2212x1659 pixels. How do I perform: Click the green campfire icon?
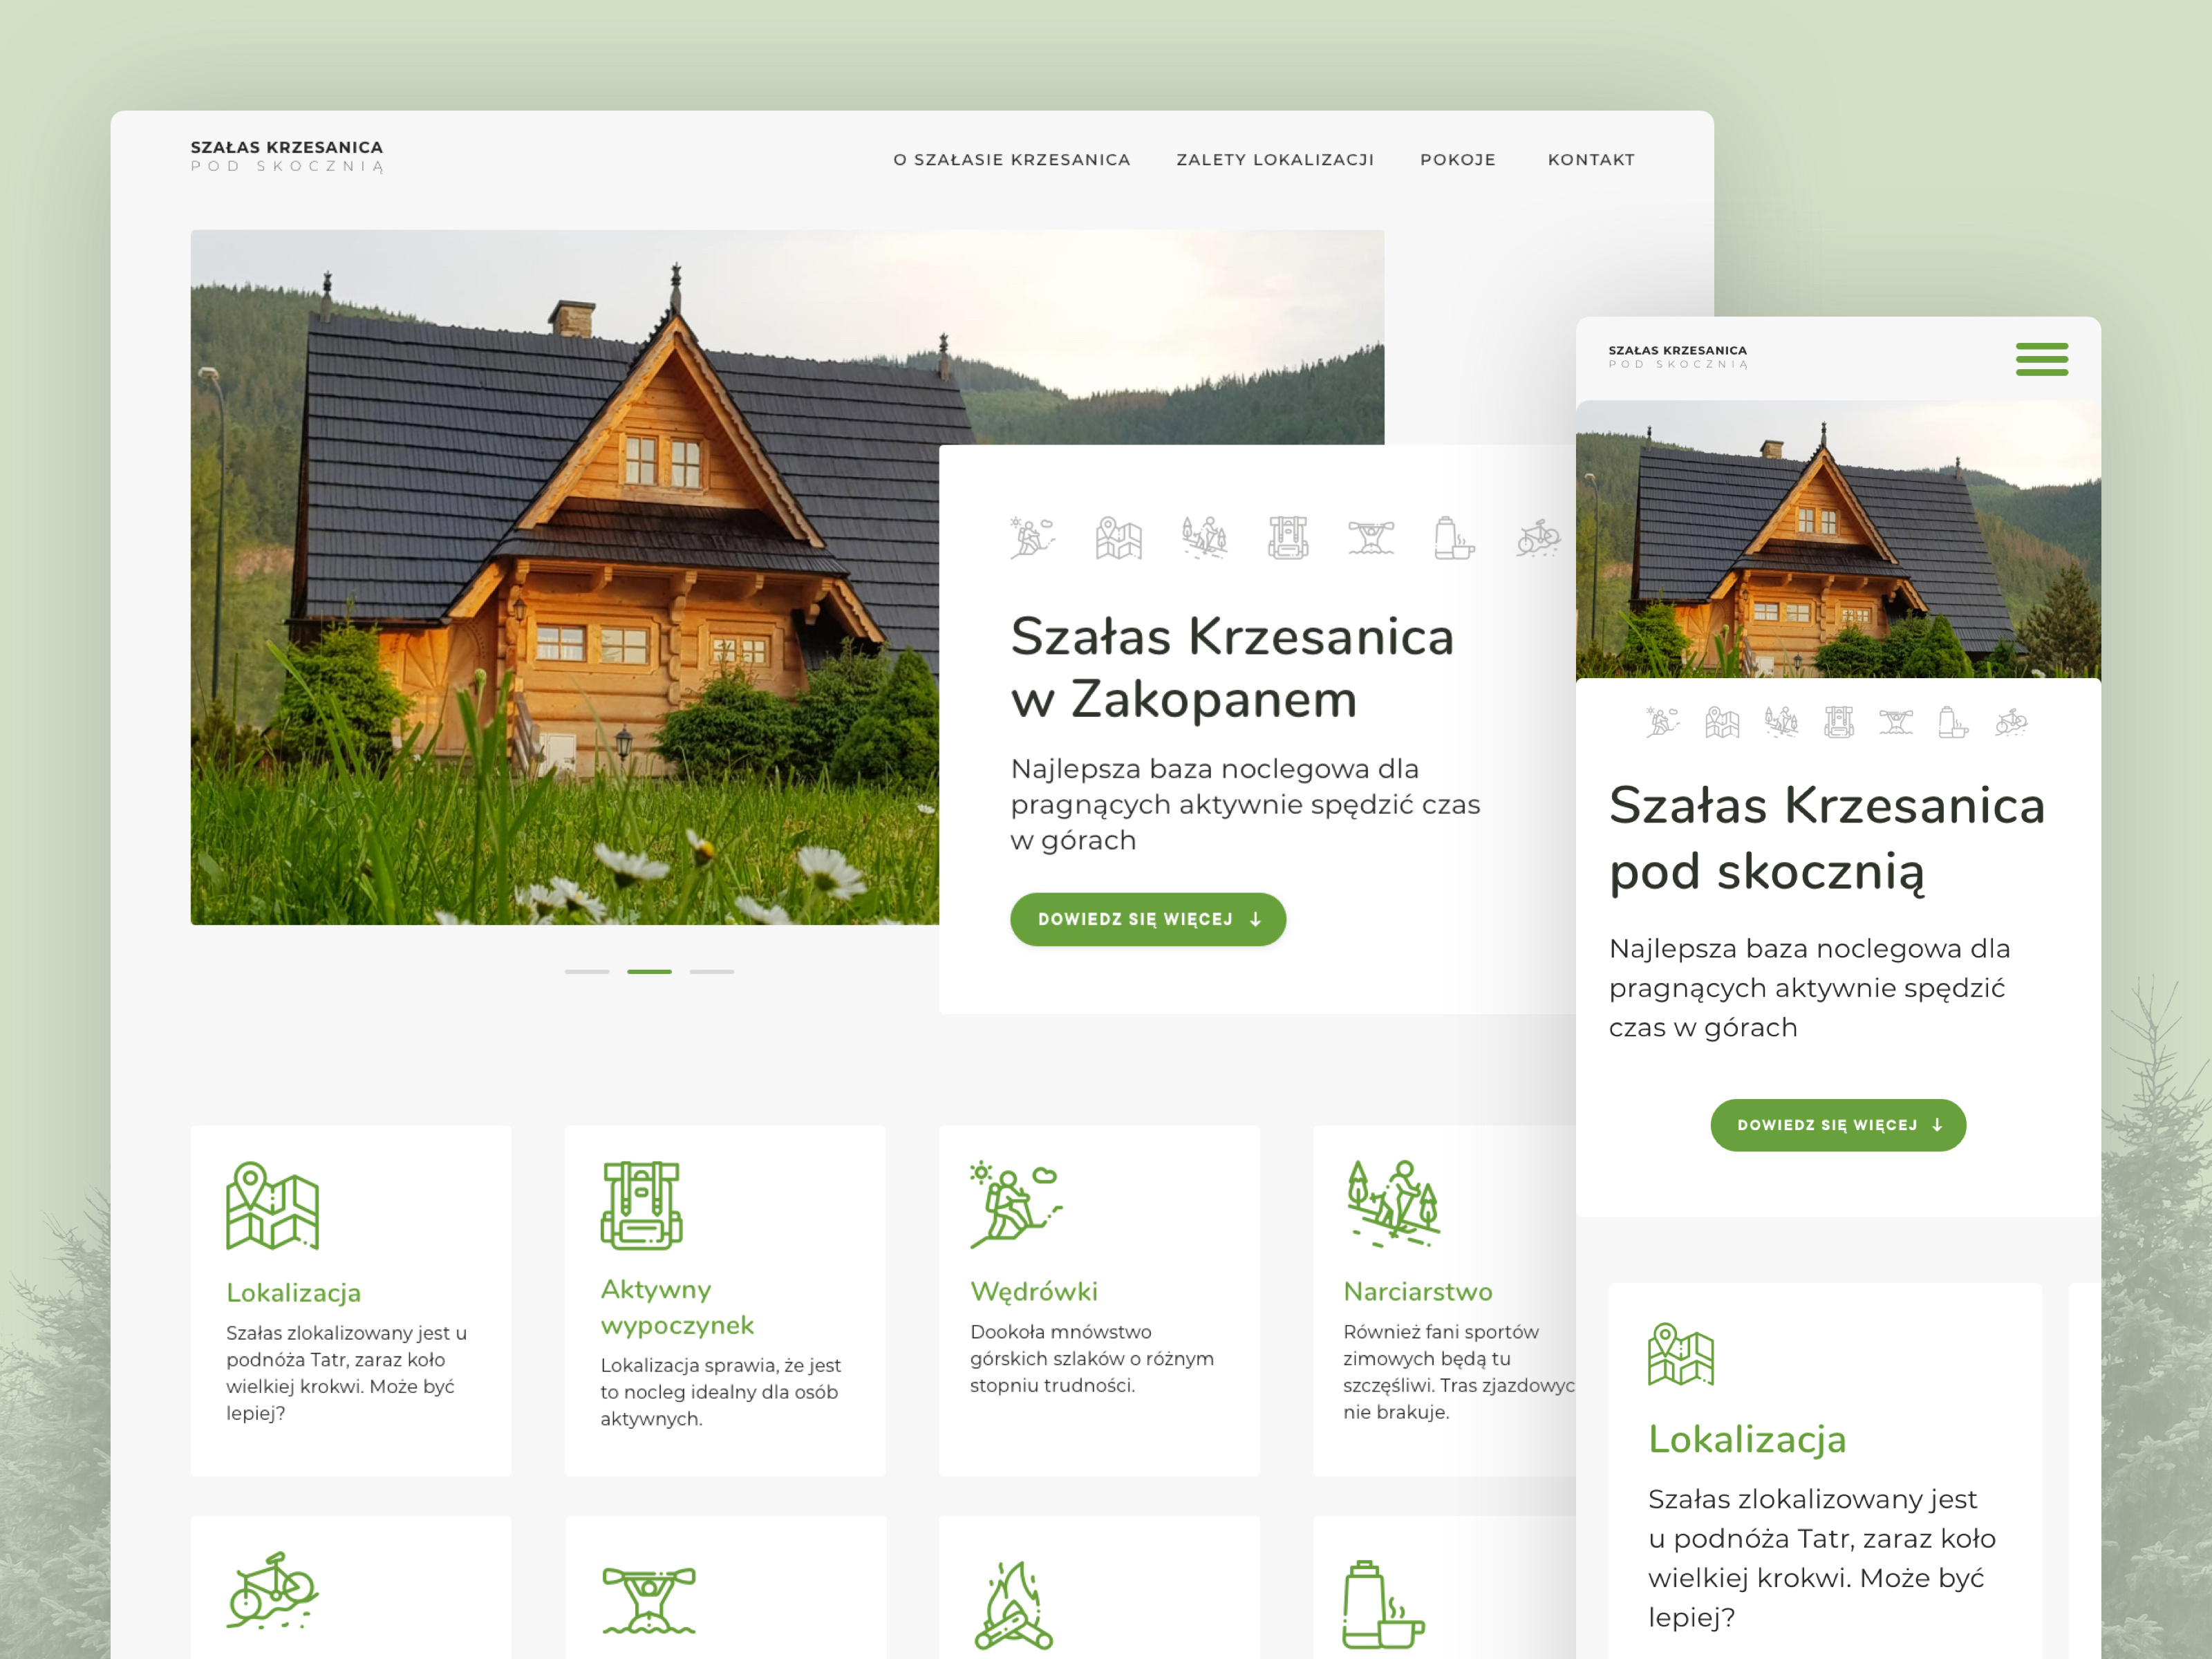coord(1013,1604)
